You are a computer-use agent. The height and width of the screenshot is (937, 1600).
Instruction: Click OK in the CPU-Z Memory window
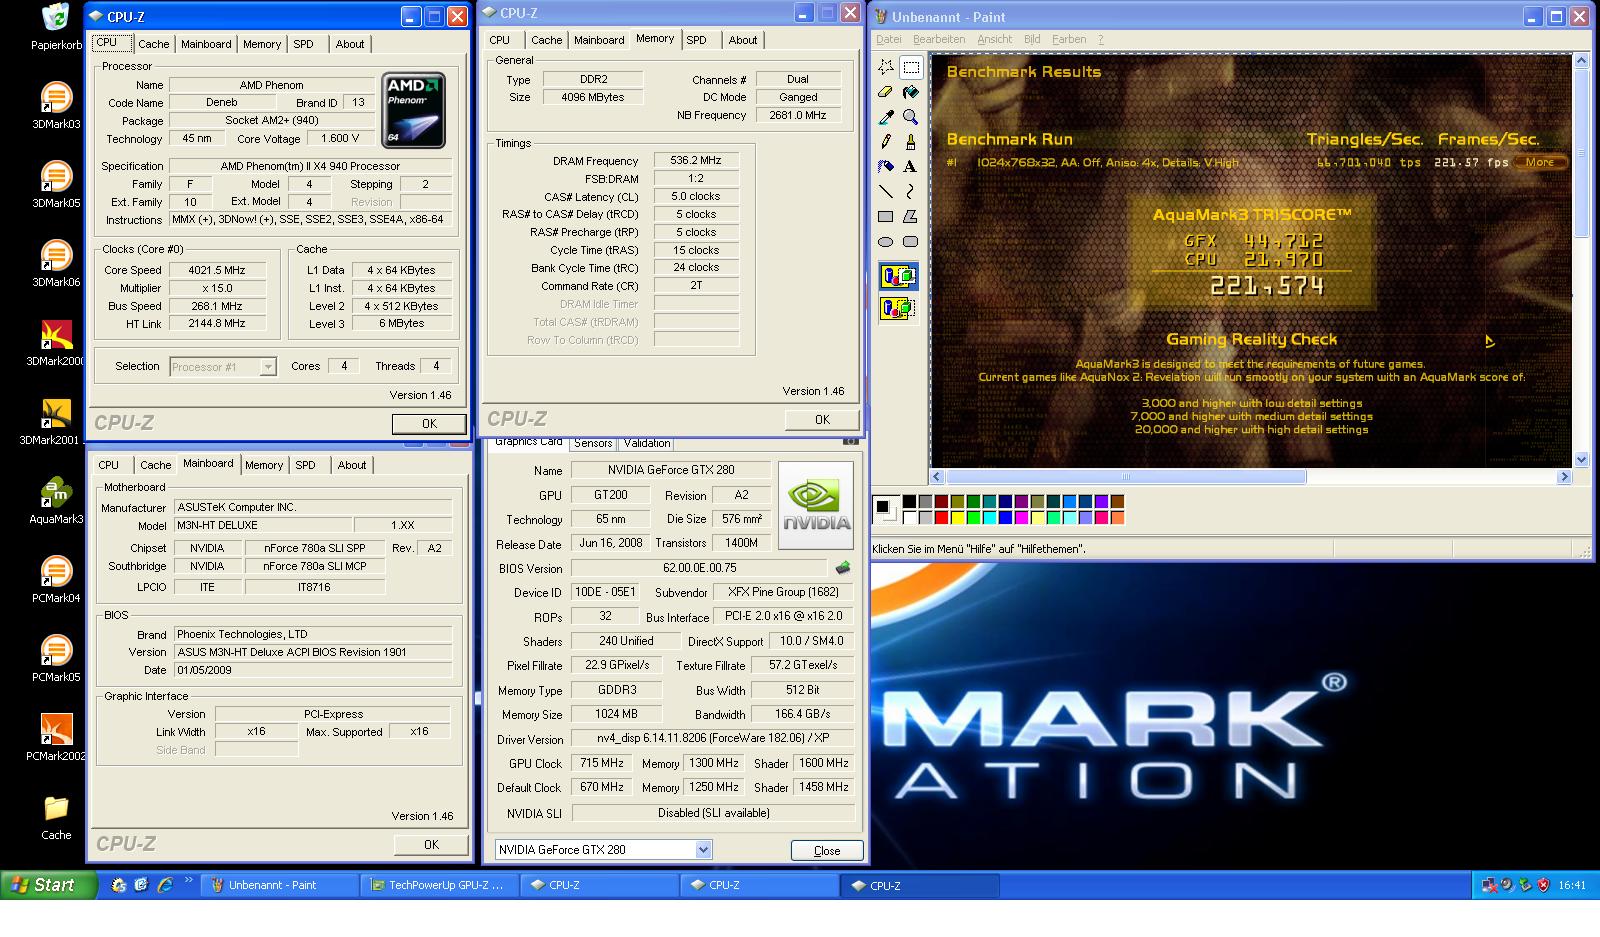tap(822, 420)
